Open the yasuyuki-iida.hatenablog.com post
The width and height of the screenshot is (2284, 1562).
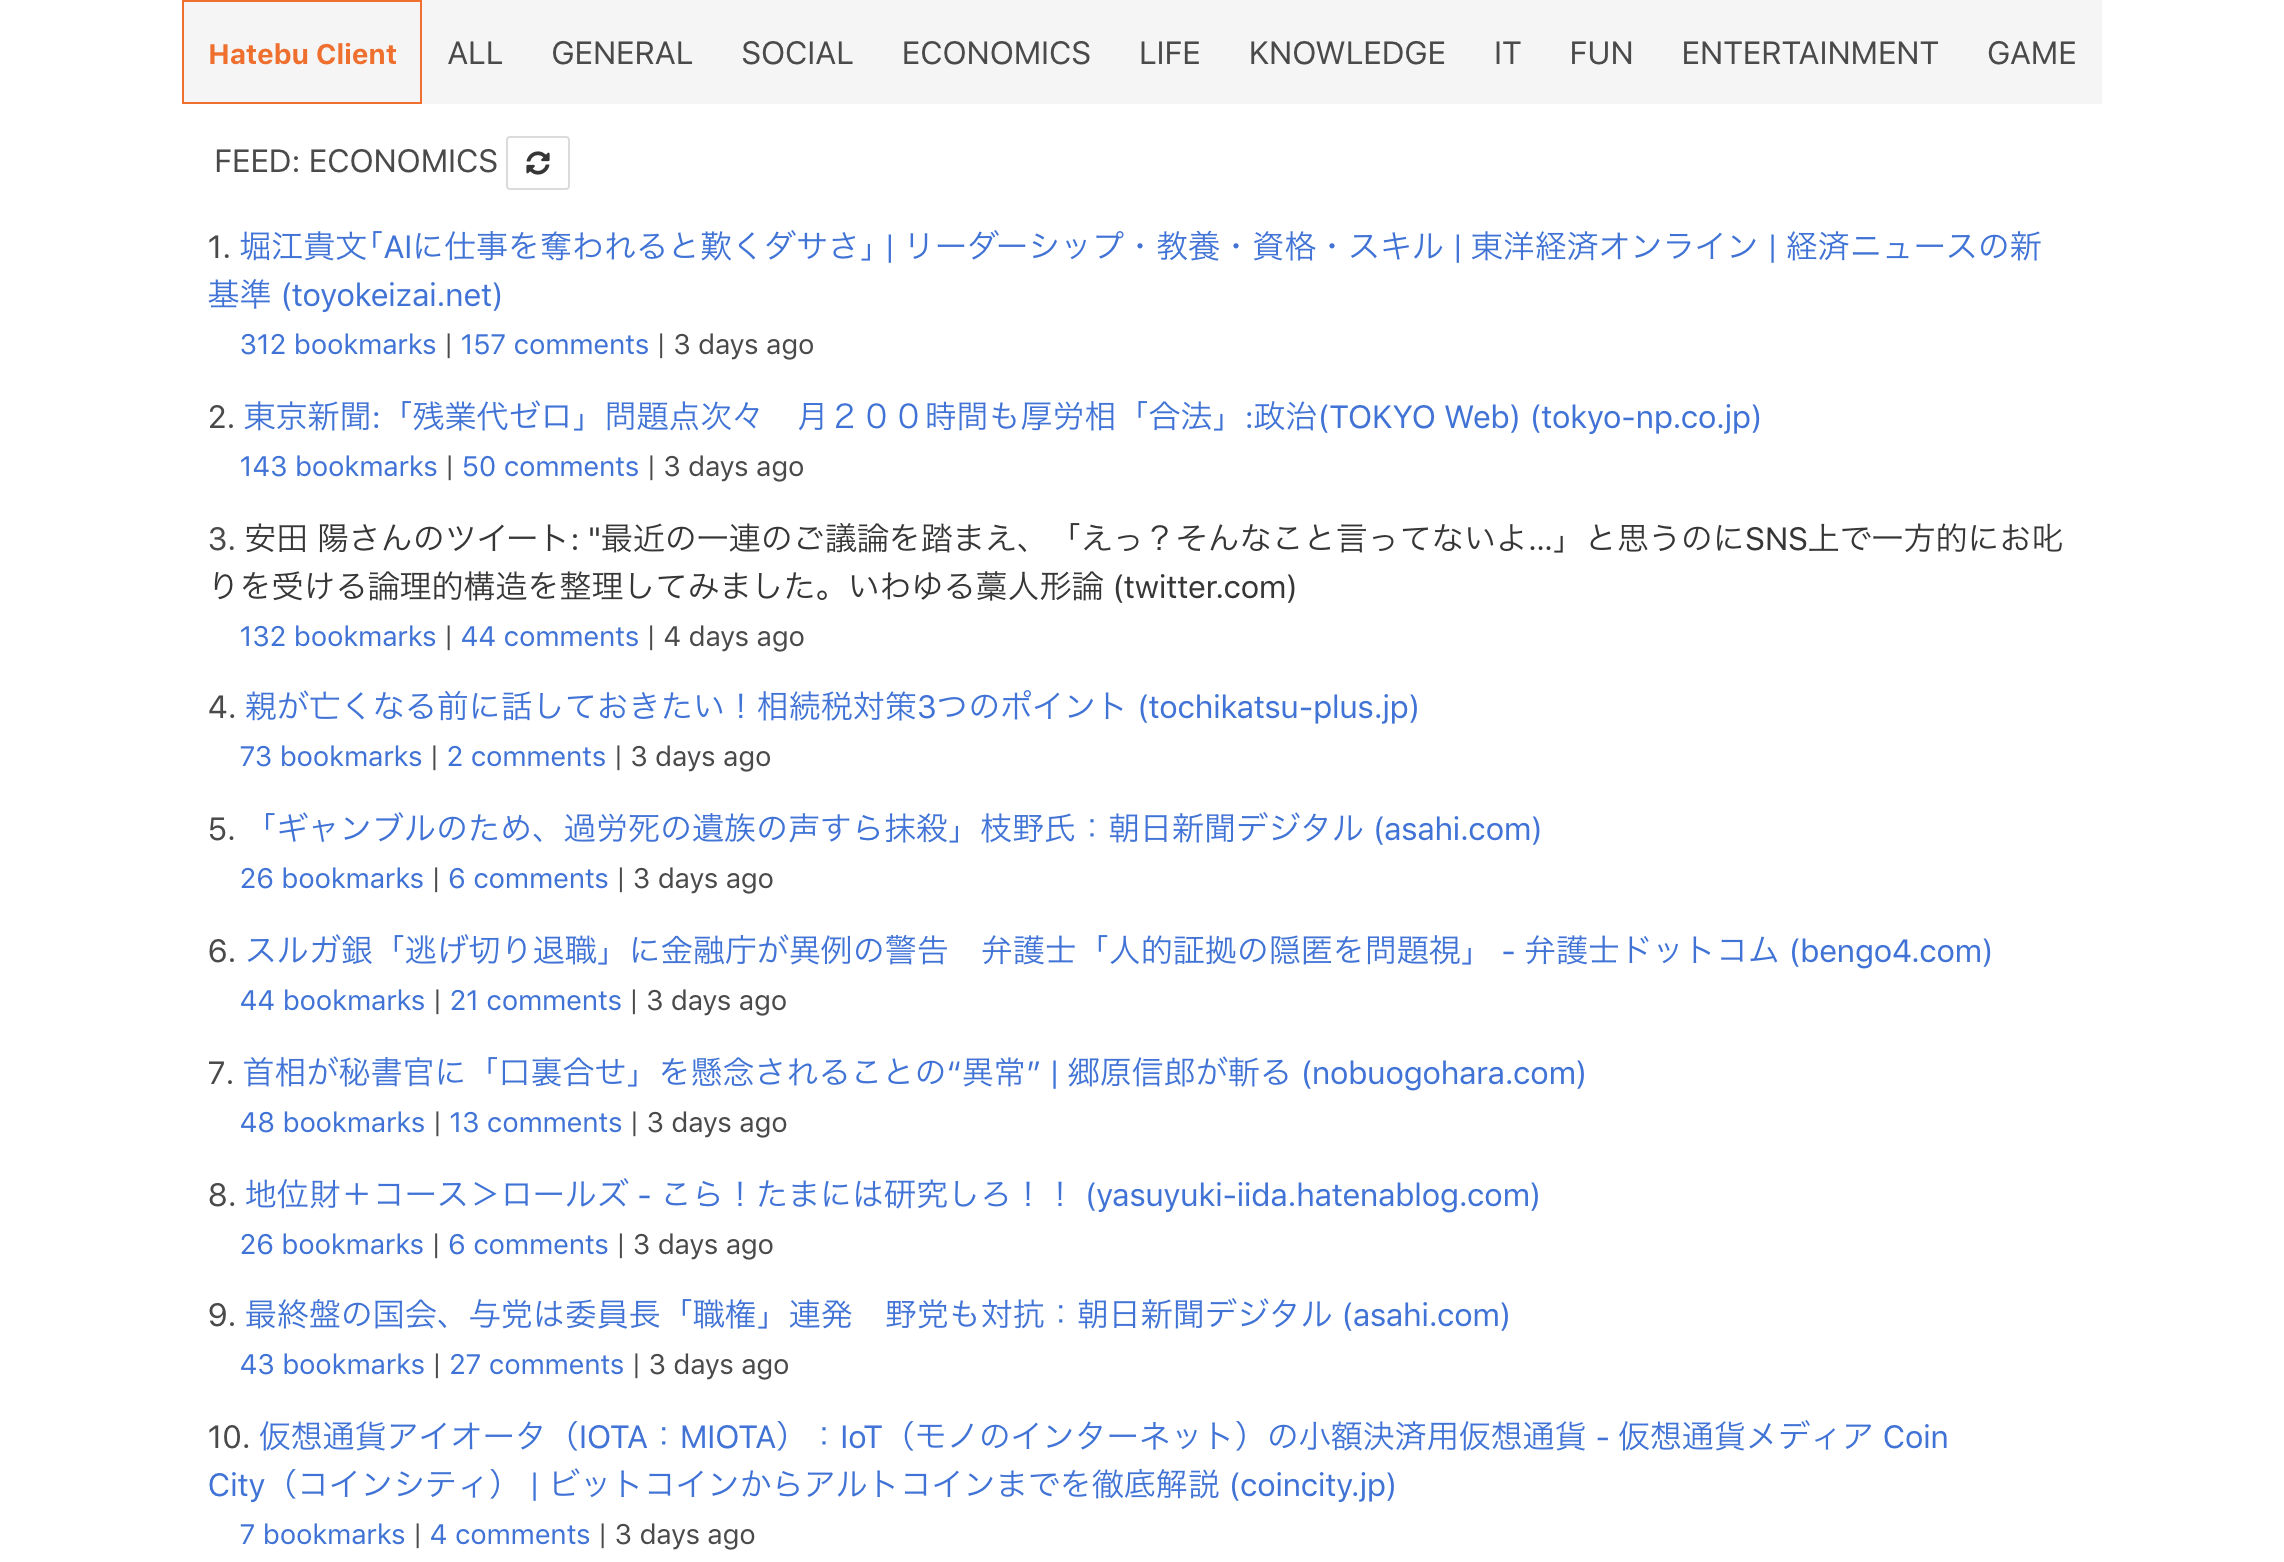(891, 1195)
